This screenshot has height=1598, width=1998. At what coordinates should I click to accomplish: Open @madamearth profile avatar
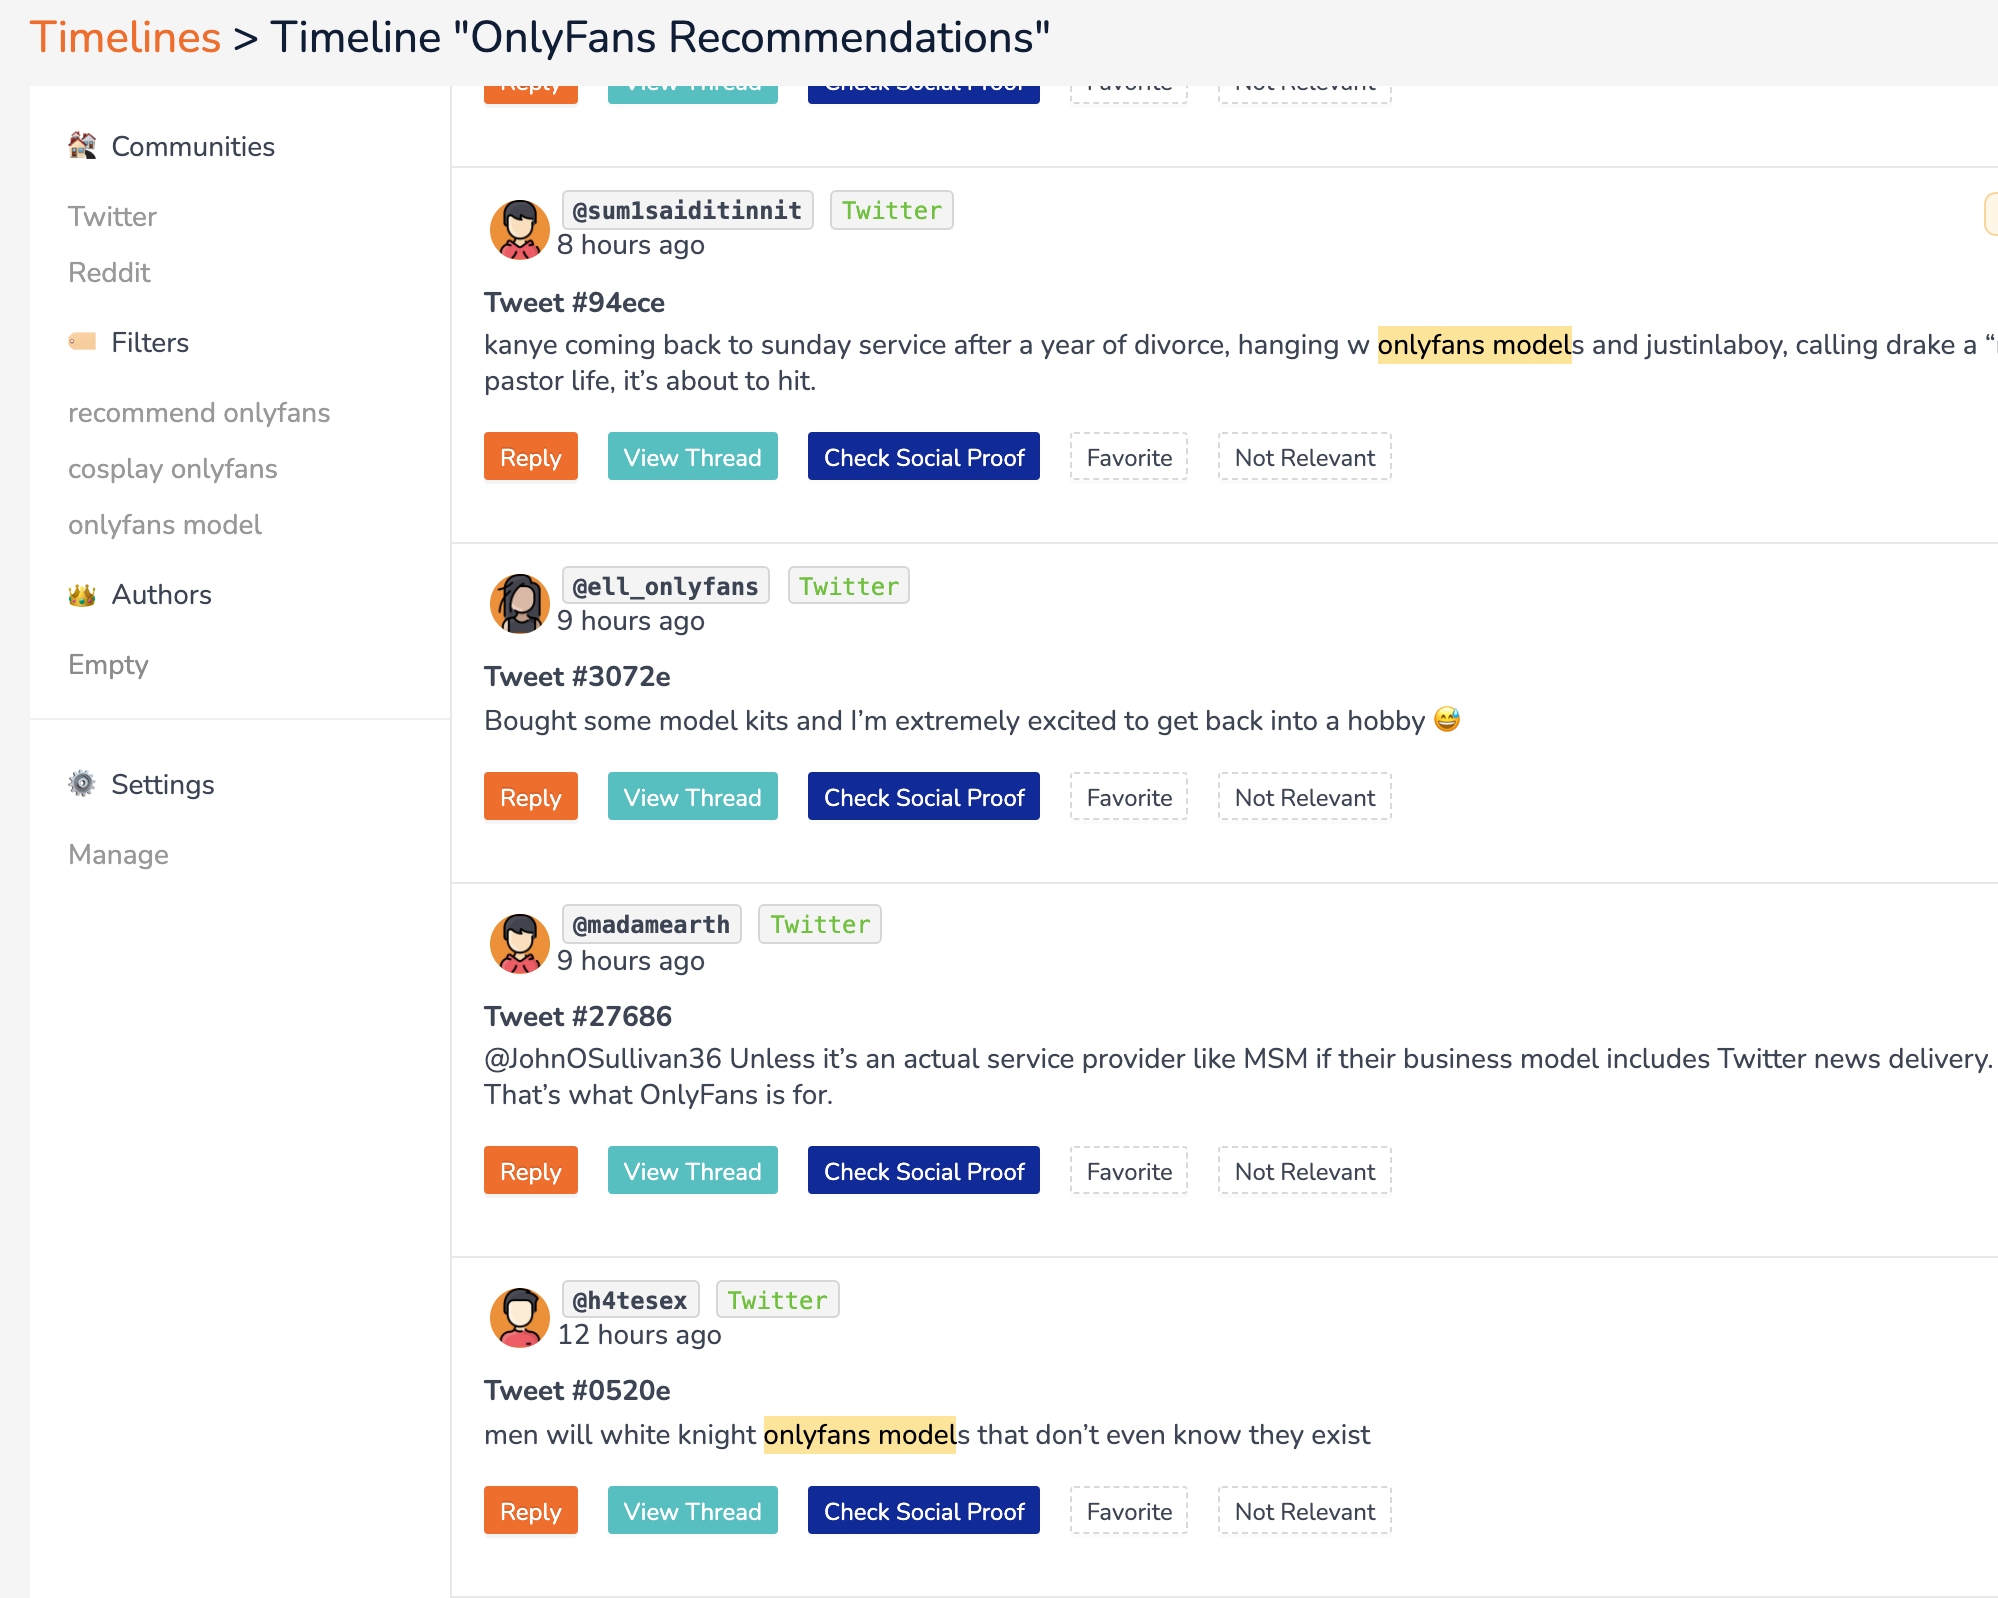tap(519, 943)
